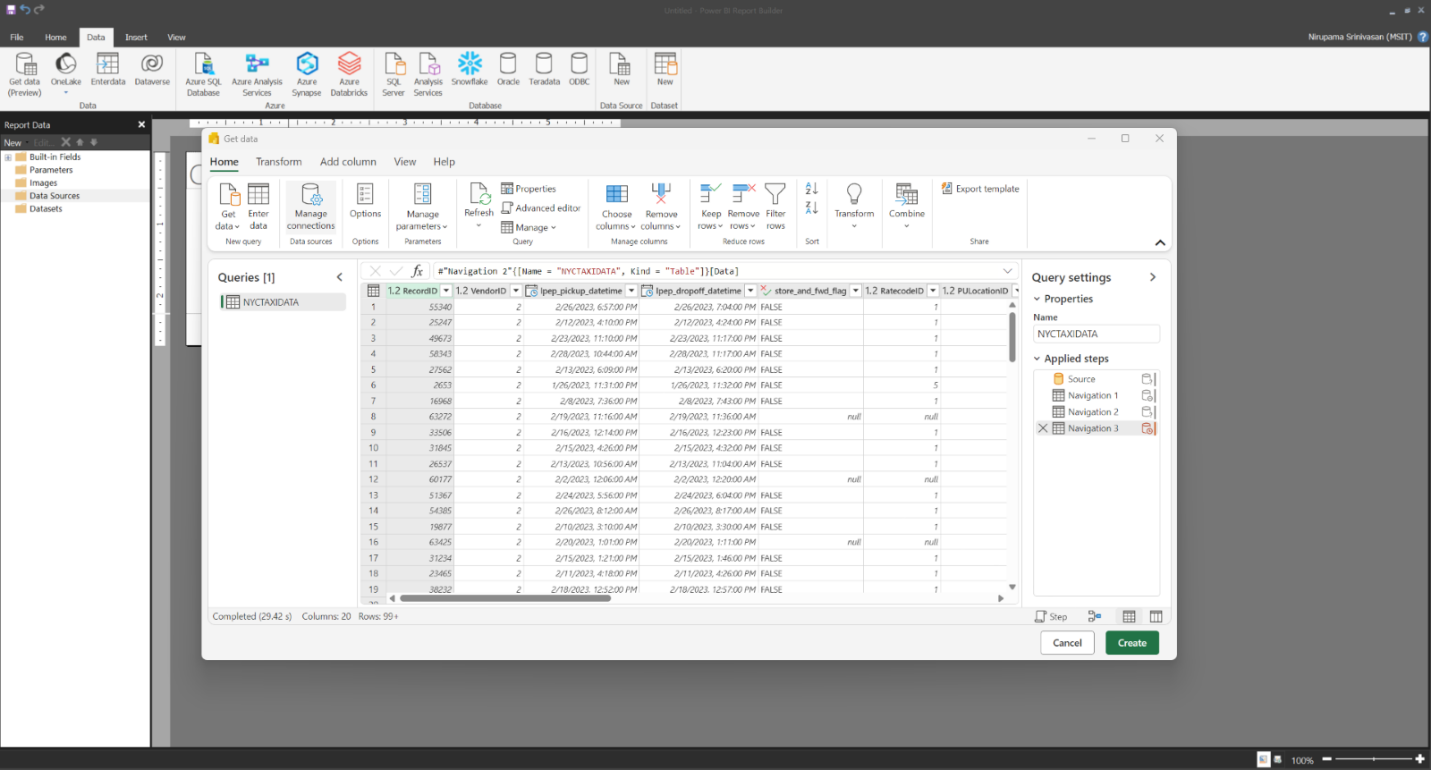Click the Cancel button
Screen dimensions: 1431x770
tap(1067, 643)
